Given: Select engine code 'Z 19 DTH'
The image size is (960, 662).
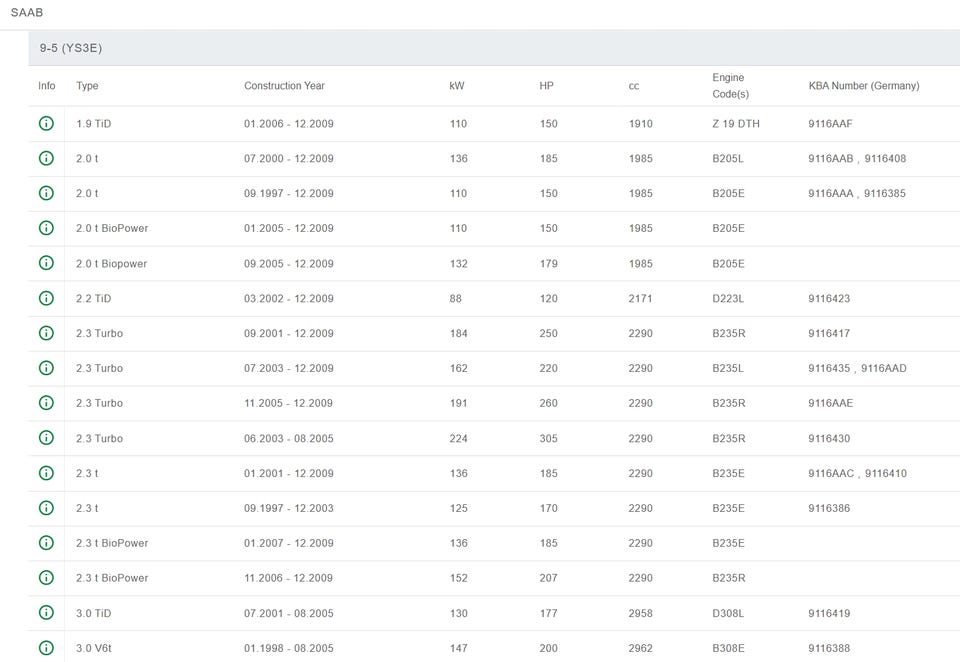Looking at the screenshot, I should click(x=736, y=124).
